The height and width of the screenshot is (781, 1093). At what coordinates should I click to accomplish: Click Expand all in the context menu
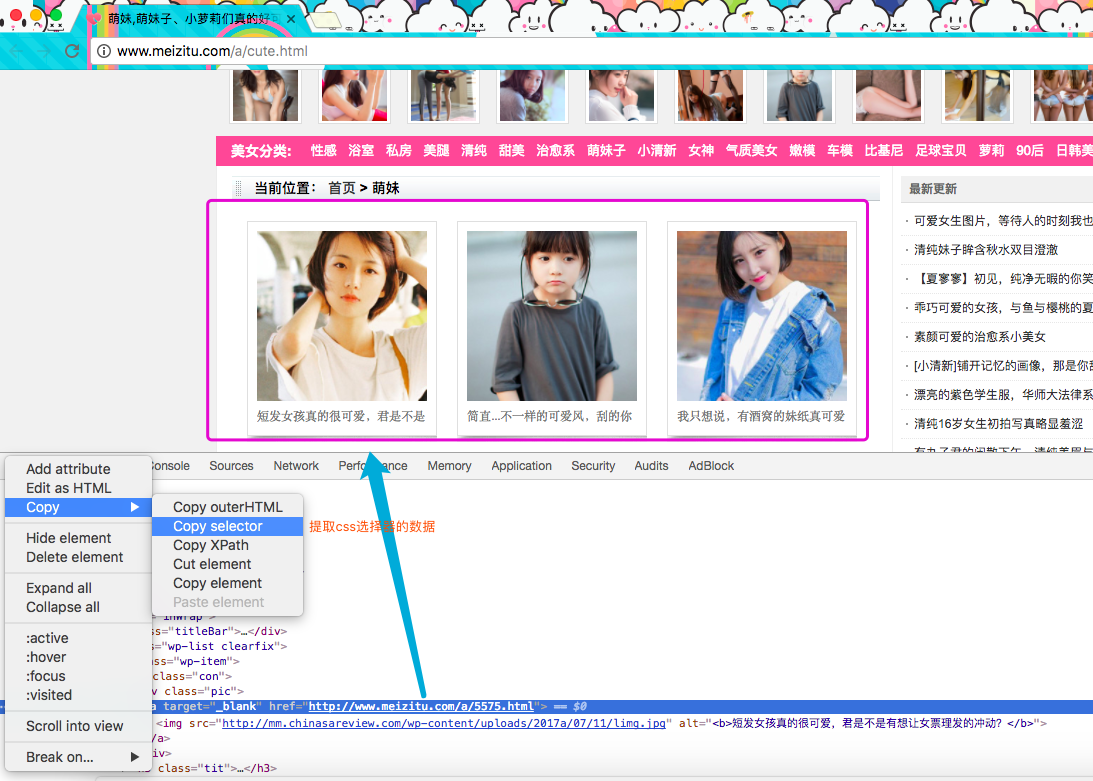(x=59, y=588)
